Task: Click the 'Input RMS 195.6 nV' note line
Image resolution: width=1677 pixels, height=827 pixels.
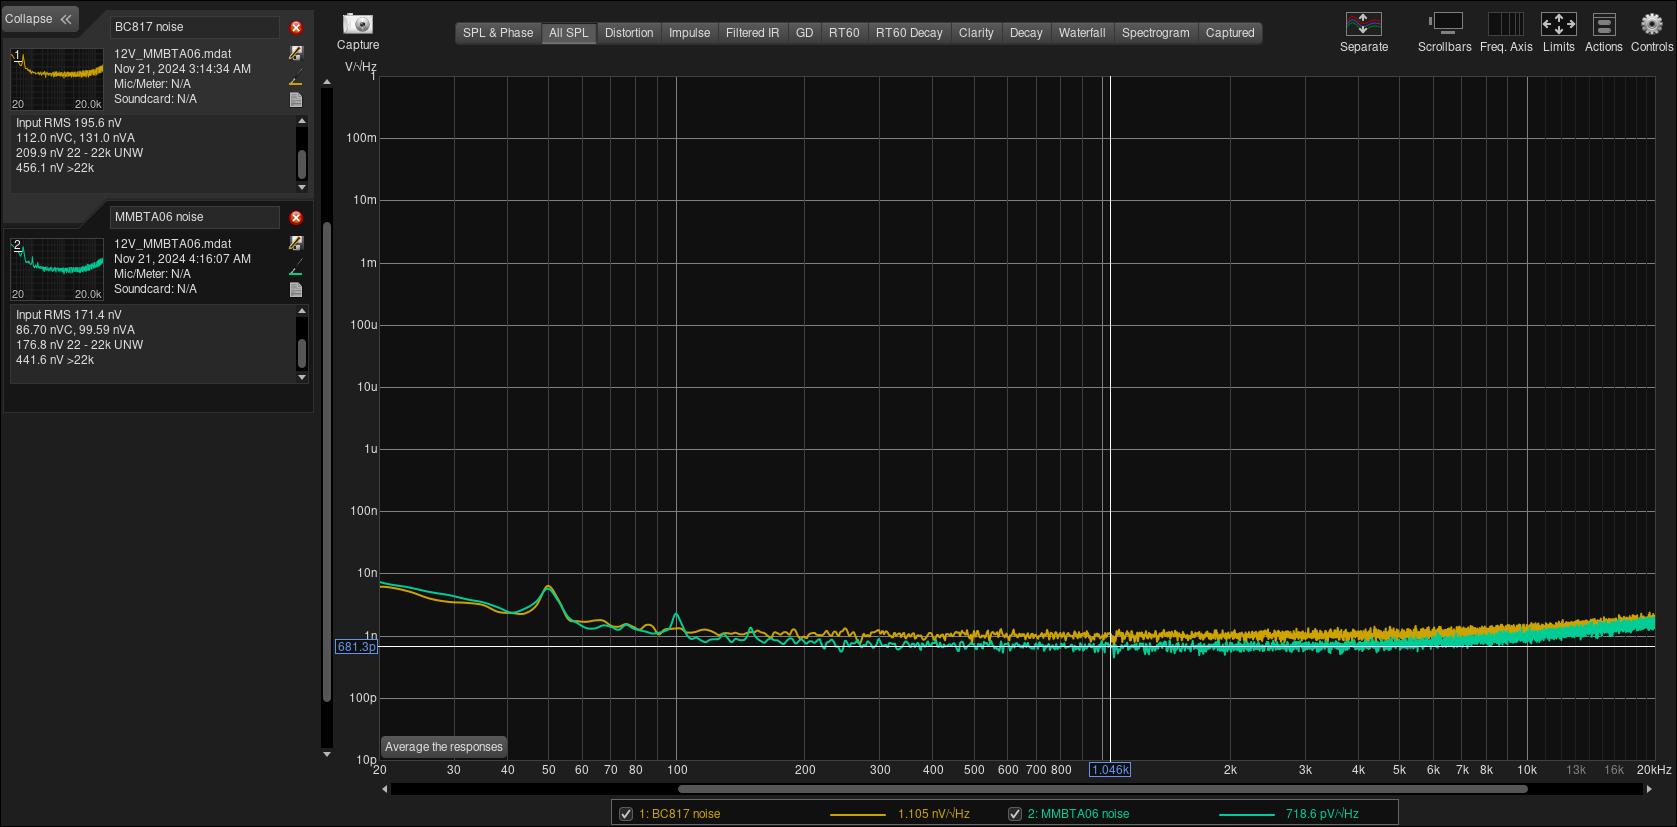Action: [69, 123]
